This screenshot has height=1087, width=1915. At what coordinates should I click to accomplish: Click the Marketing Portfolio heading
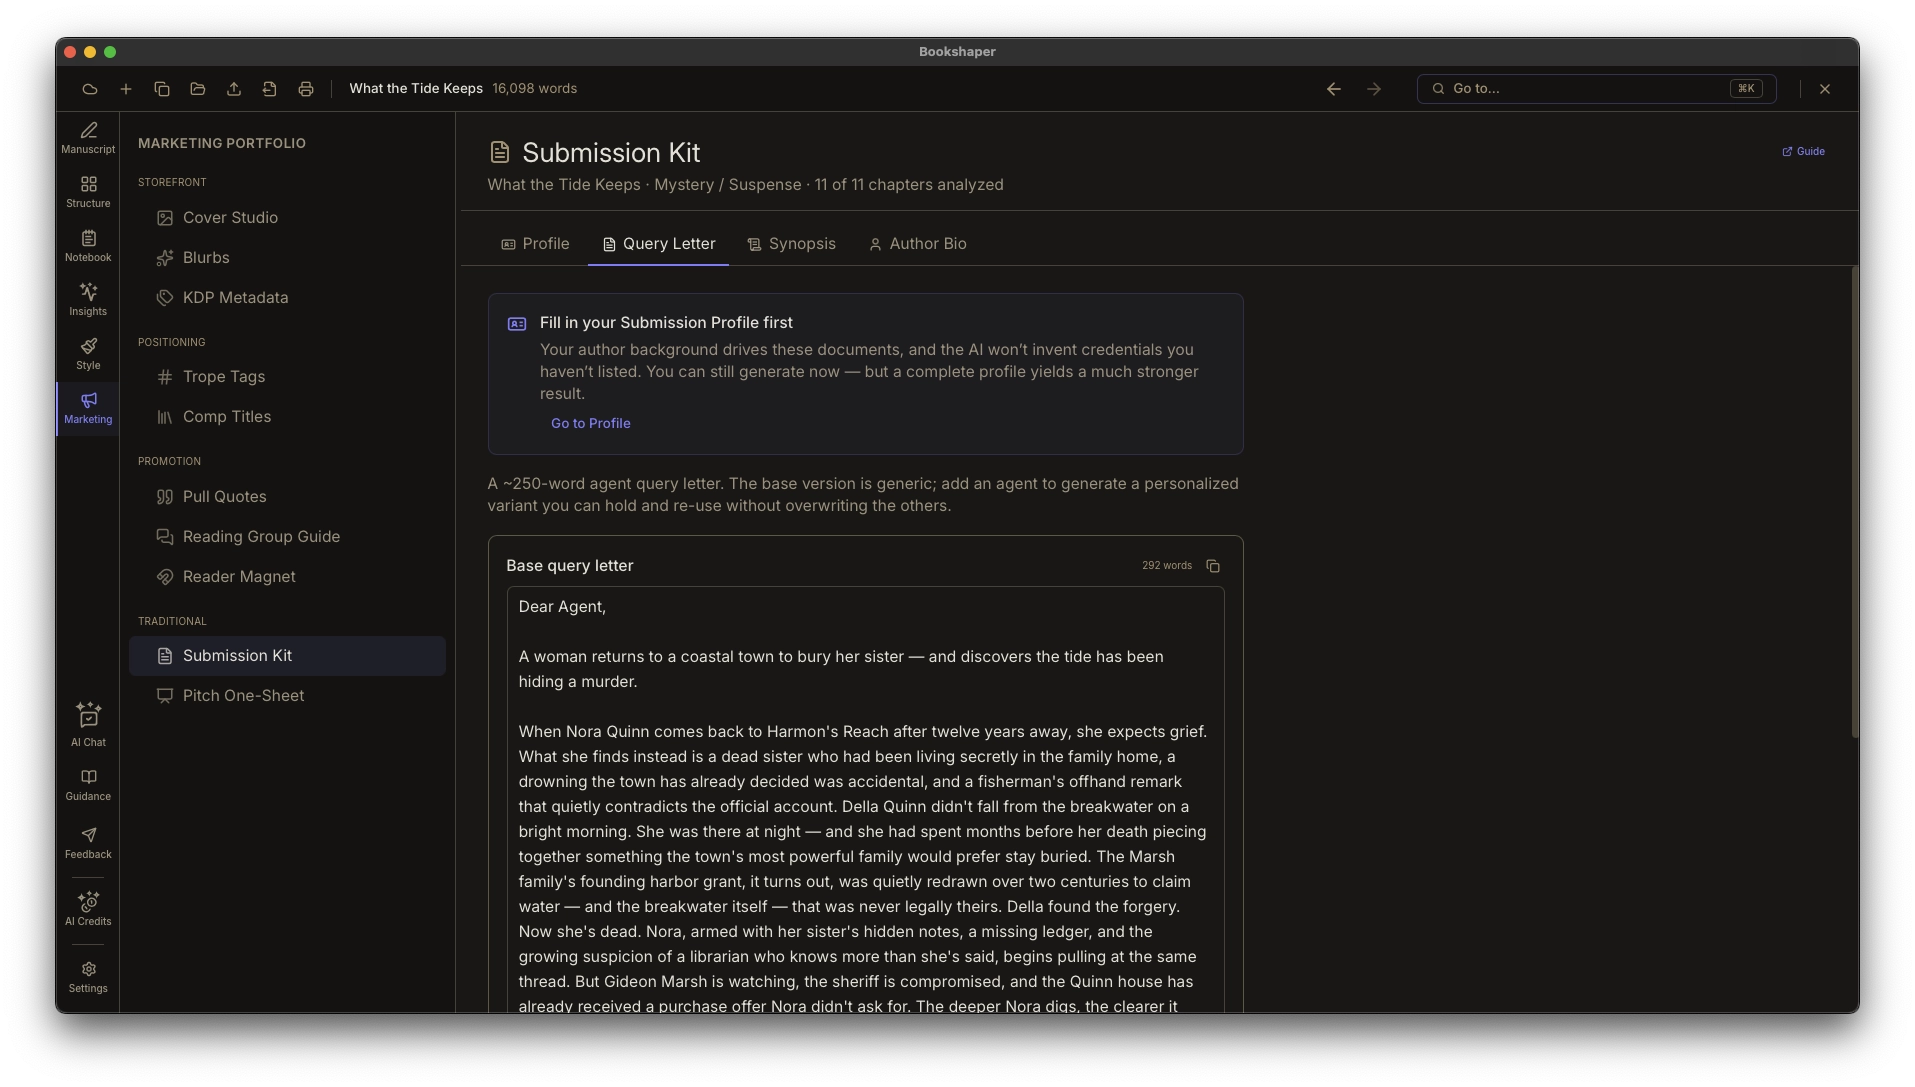coord(222,144)
